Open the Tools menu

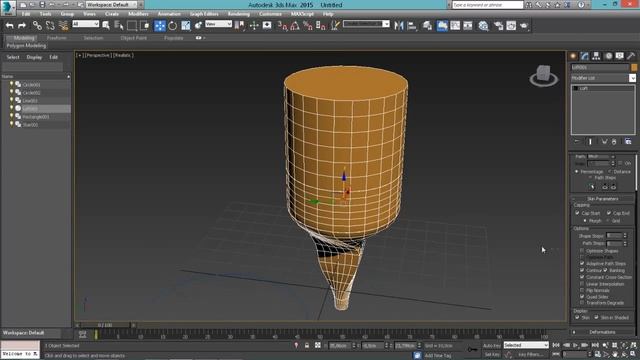pos(45,14)
